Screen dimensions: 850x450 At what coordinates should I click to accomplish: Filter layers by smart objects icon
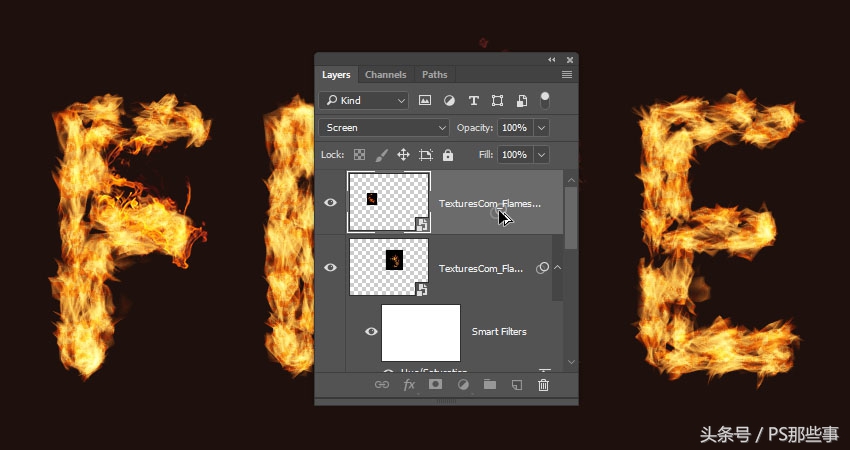point(521,100)
